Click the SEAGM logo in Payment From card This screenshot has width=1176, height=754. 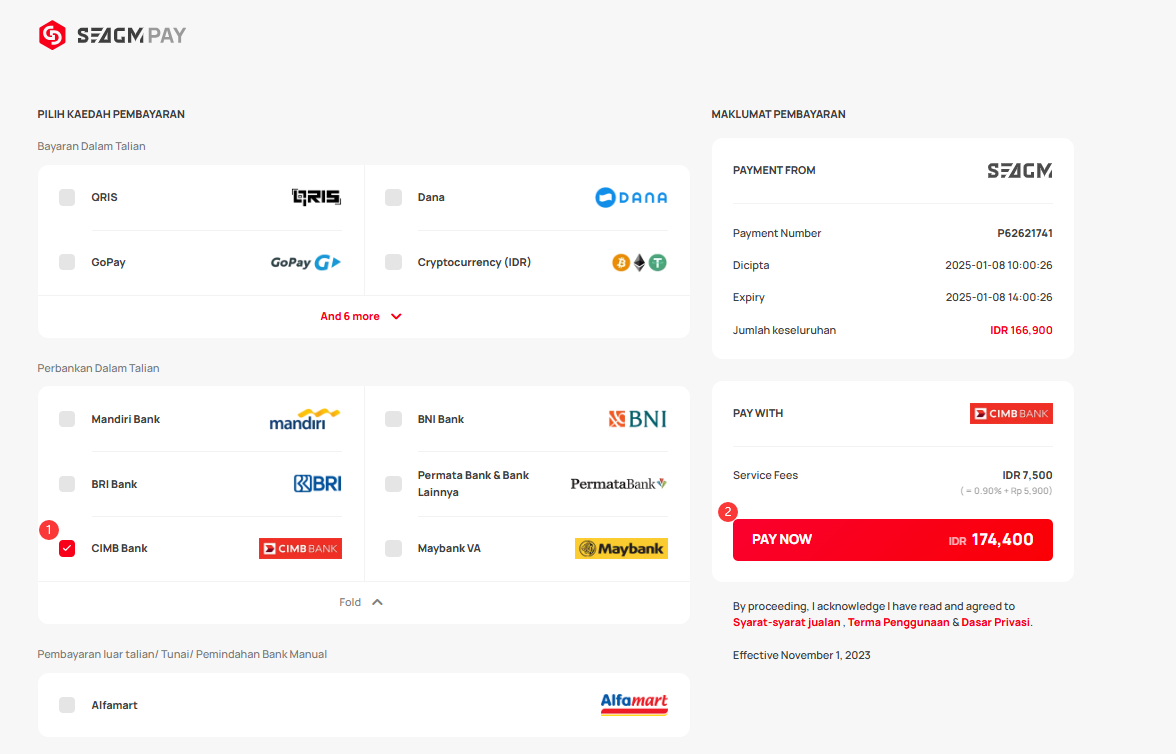[1019, 171]
